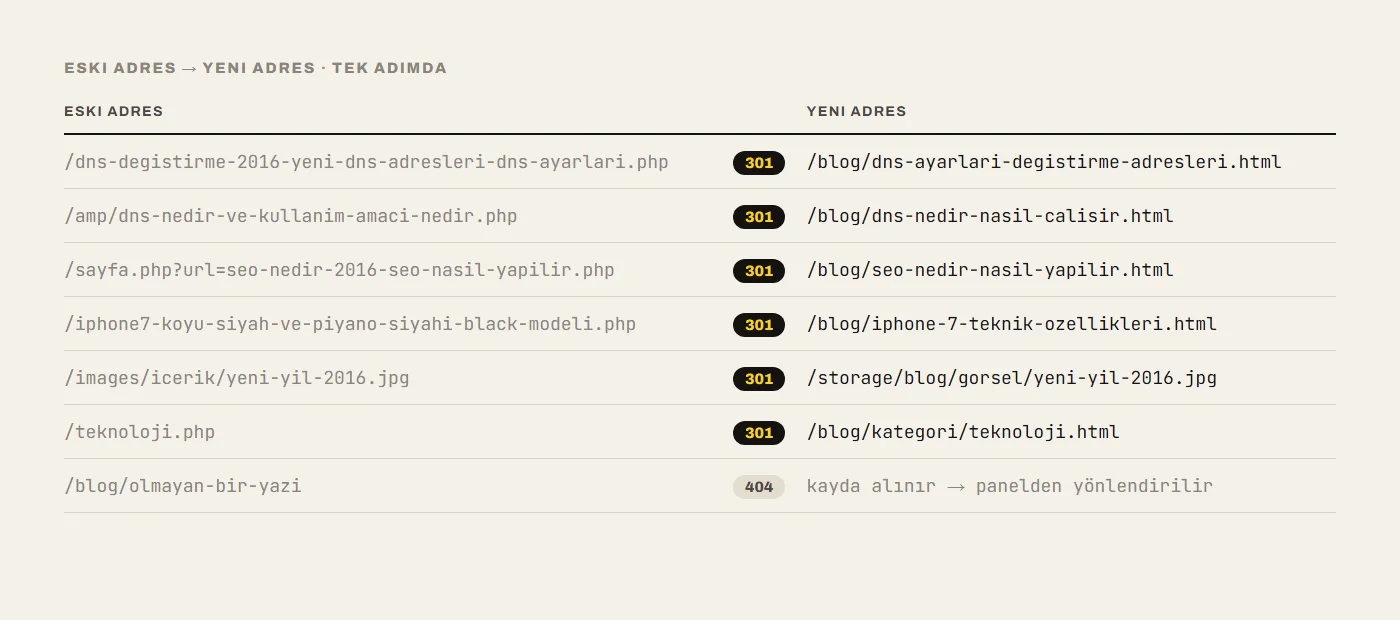Image resolution: width=1400 pixels, height=620 pixels.
Task: Click the 301 badge in teknoloji.php row
Action: tap(759, 433)
